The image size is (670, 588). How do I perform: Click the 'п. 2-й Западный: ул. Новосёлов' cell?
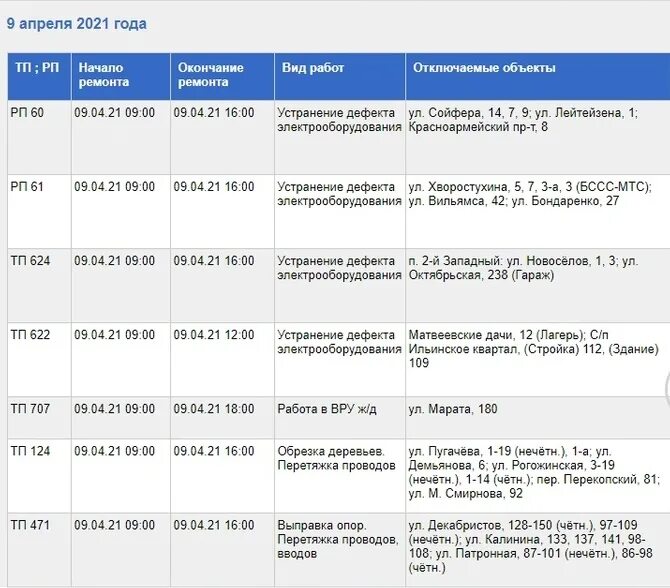coord(538,285)
